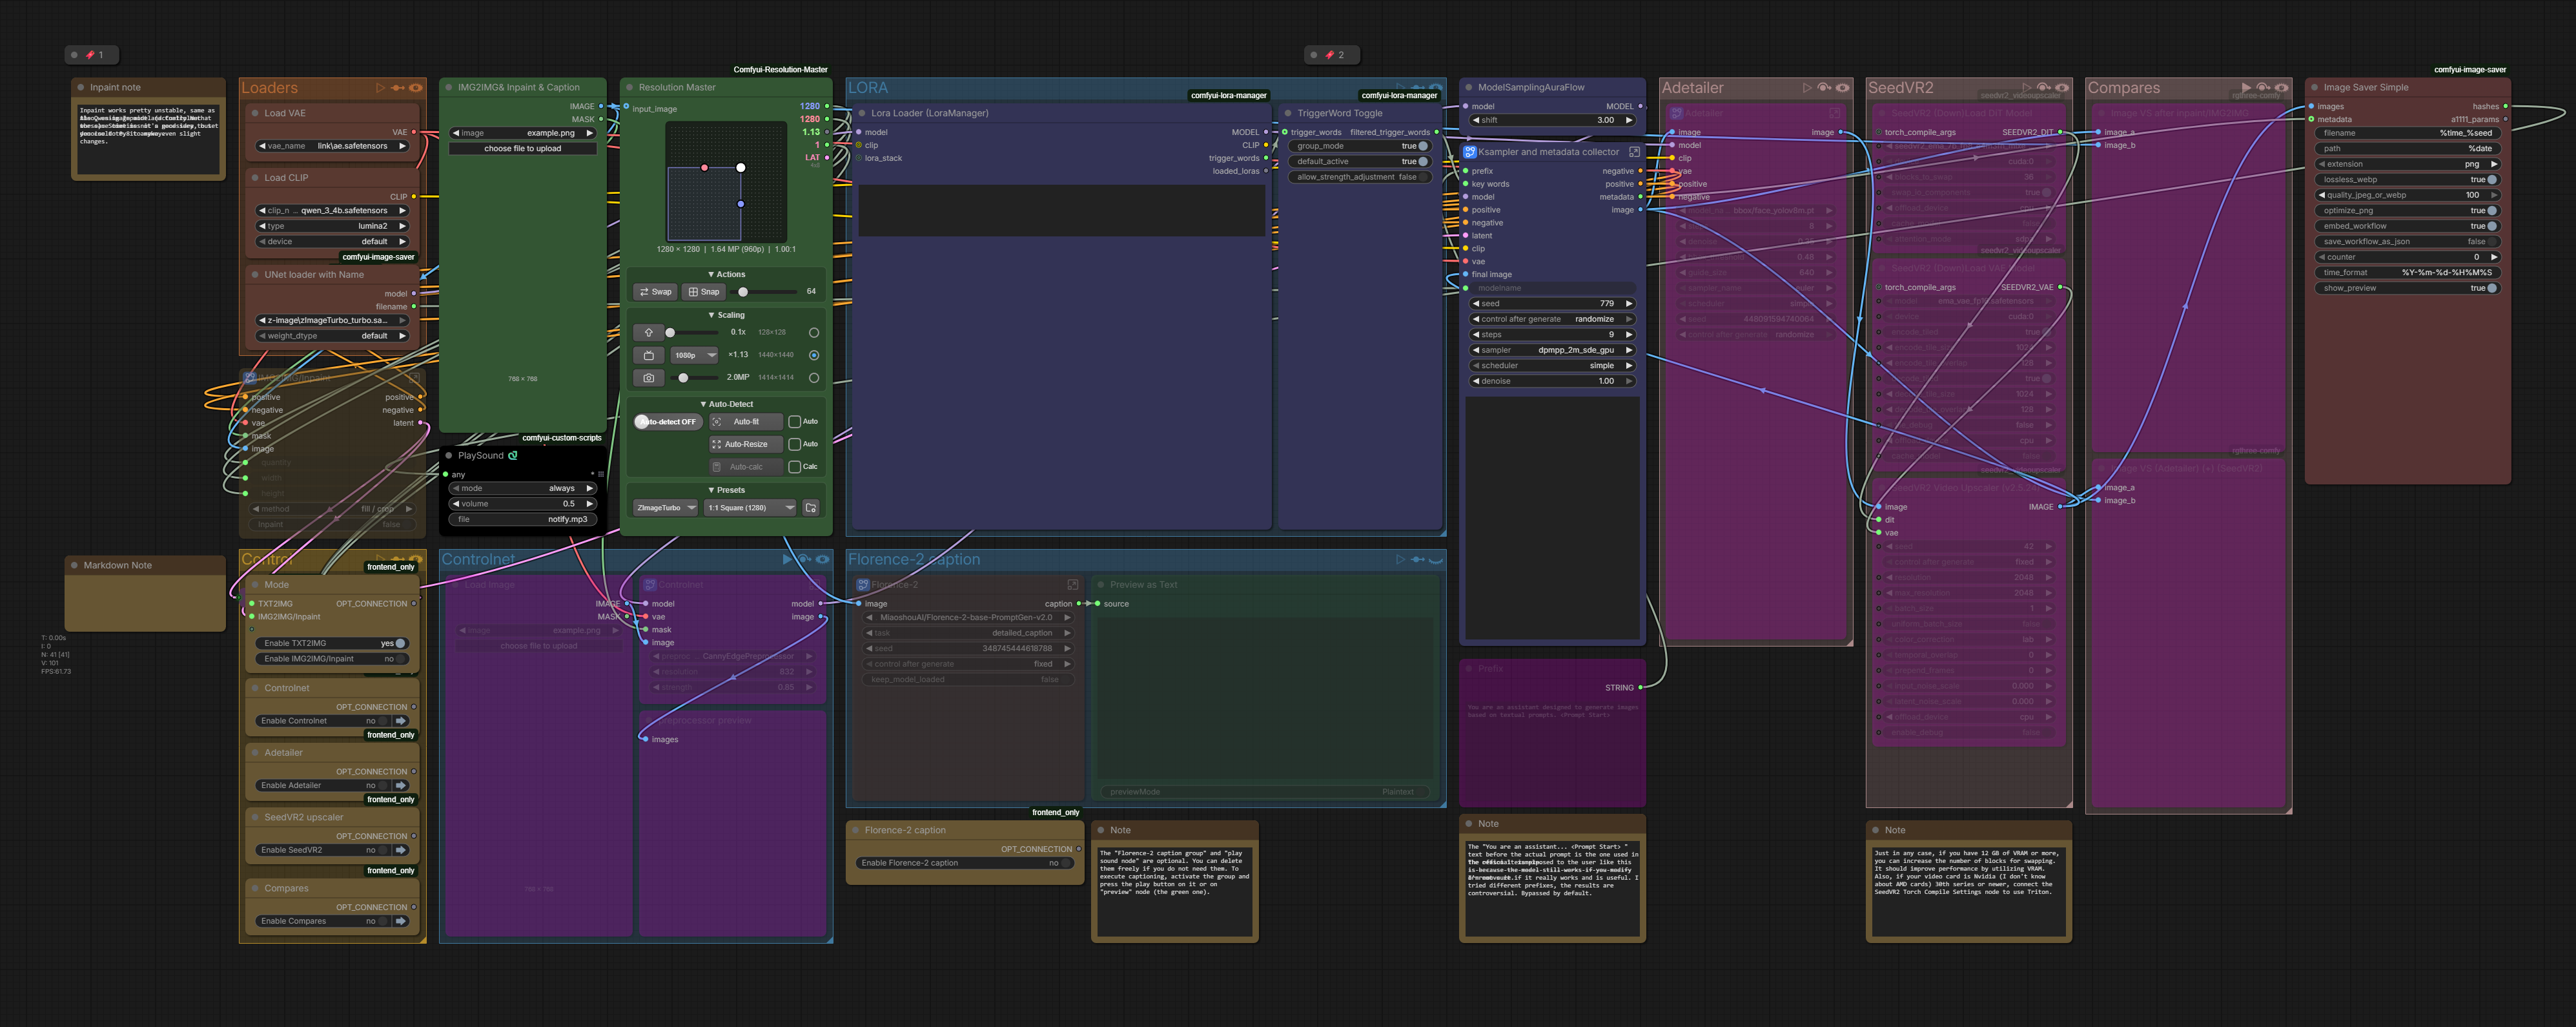Select the 1414×1414 megapixel radio button
Viewport: 2576px width, 1027px height.
[x=814, y=378]
